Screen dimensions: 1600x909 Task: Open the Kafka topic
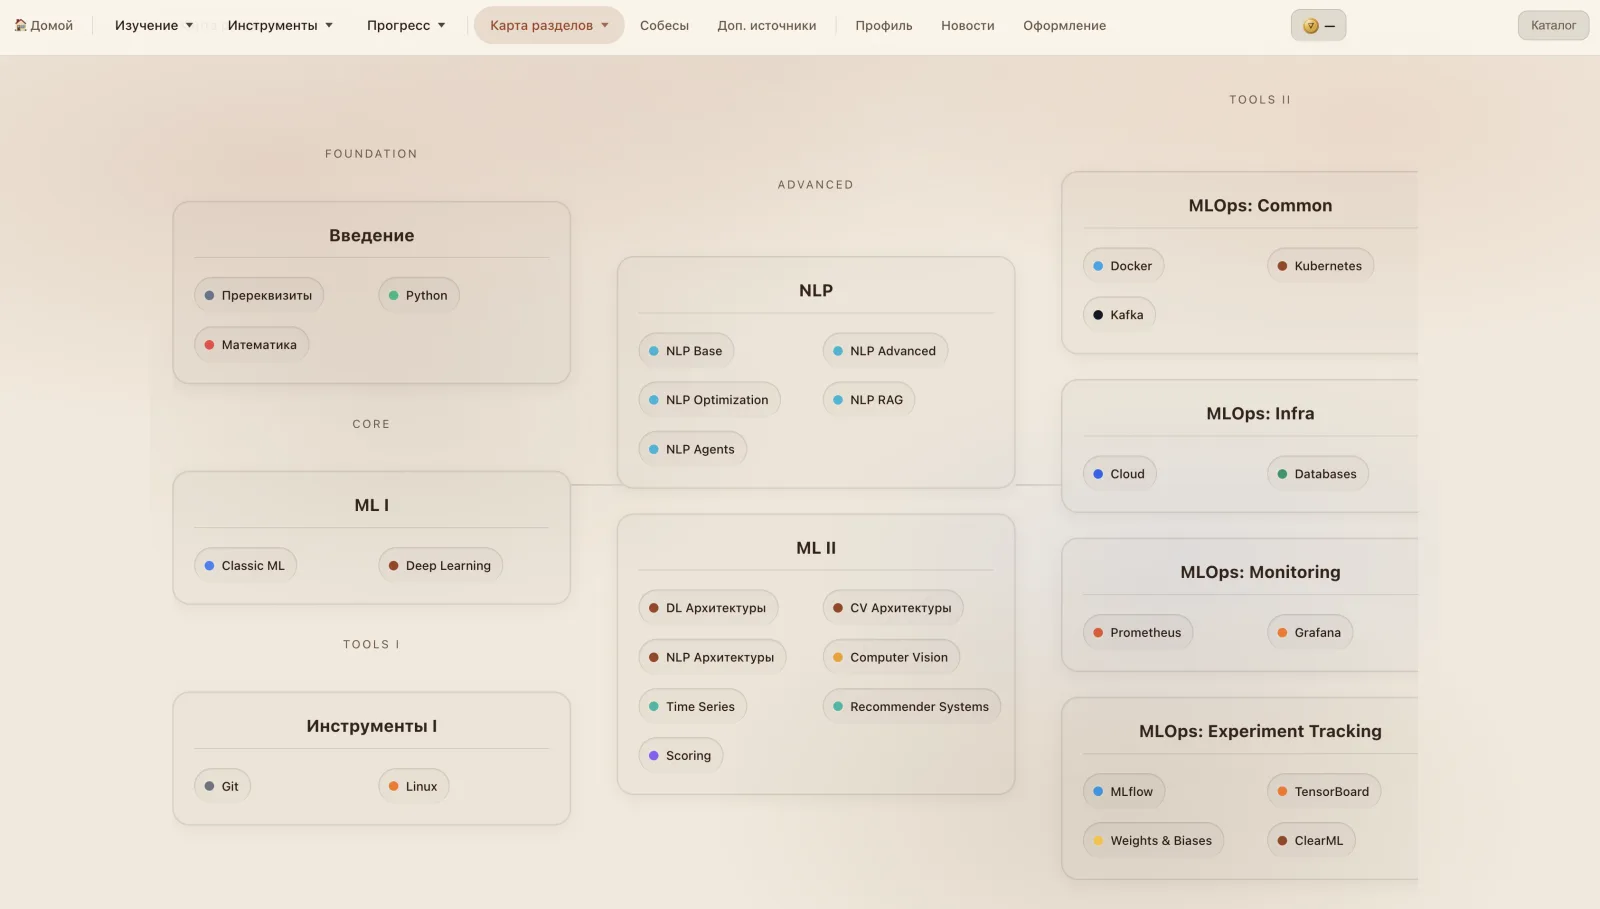tap(1119, 314)
